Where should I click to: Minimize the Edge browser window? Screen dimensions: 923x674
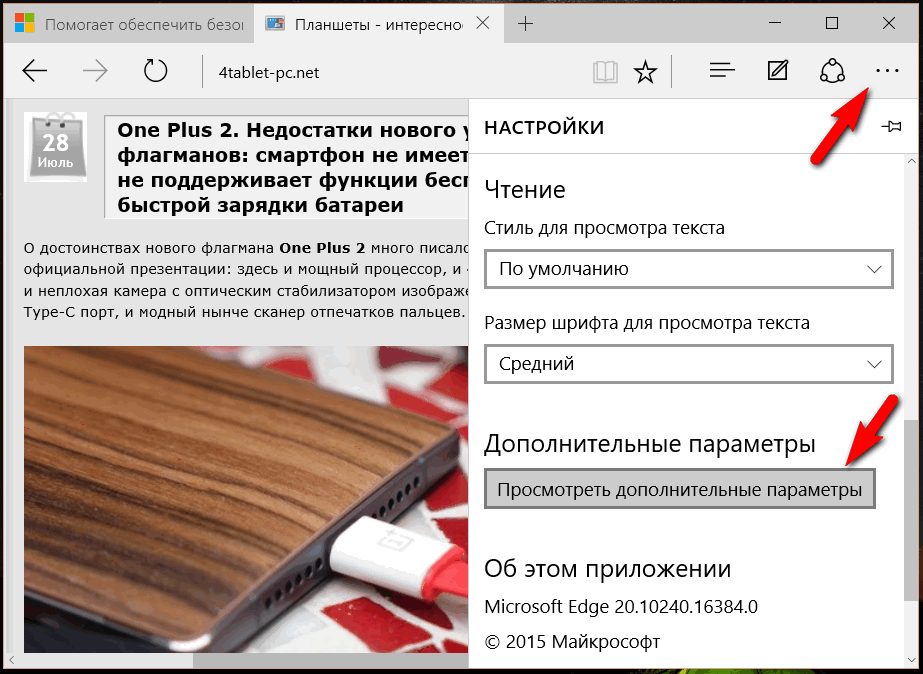pyautogui.click(x=775, y=23)
